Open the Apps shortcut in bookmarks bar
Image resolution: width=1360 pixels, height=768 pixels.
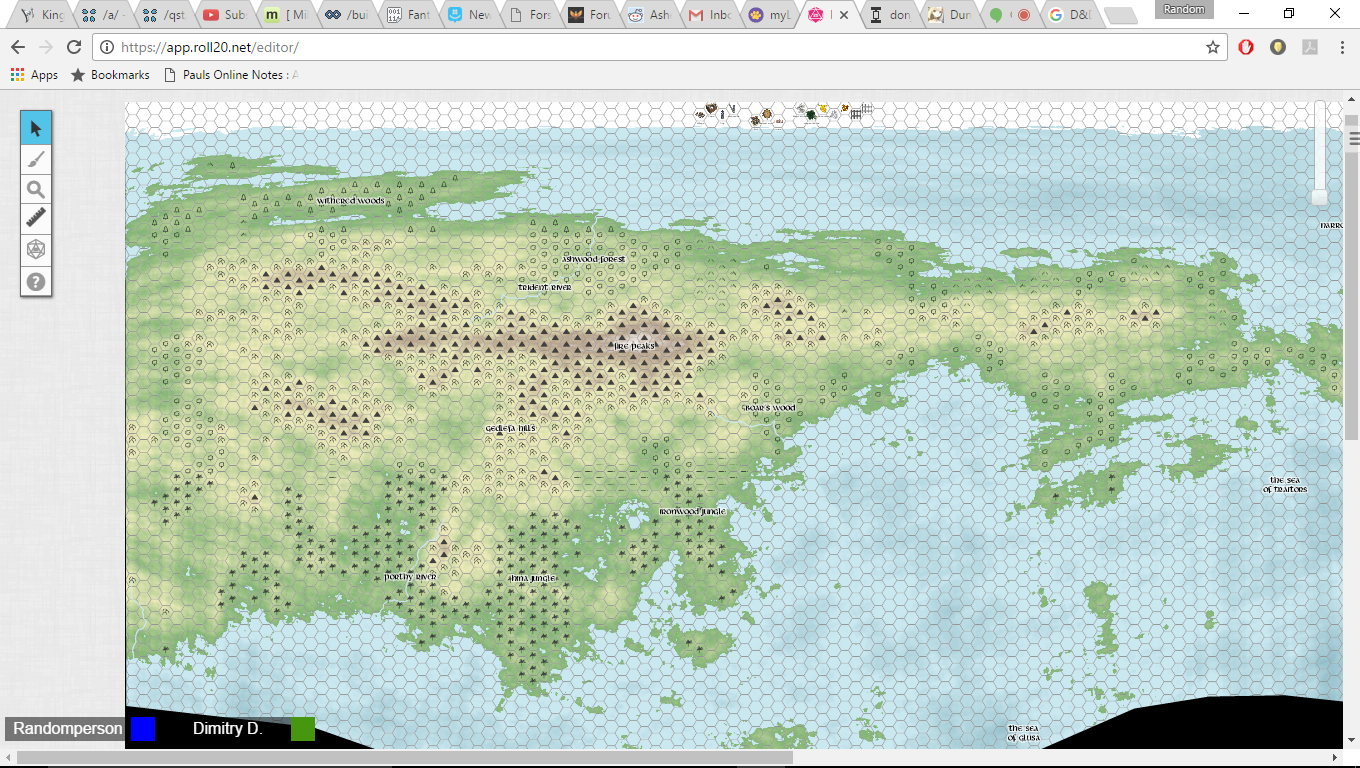point(34,75)
